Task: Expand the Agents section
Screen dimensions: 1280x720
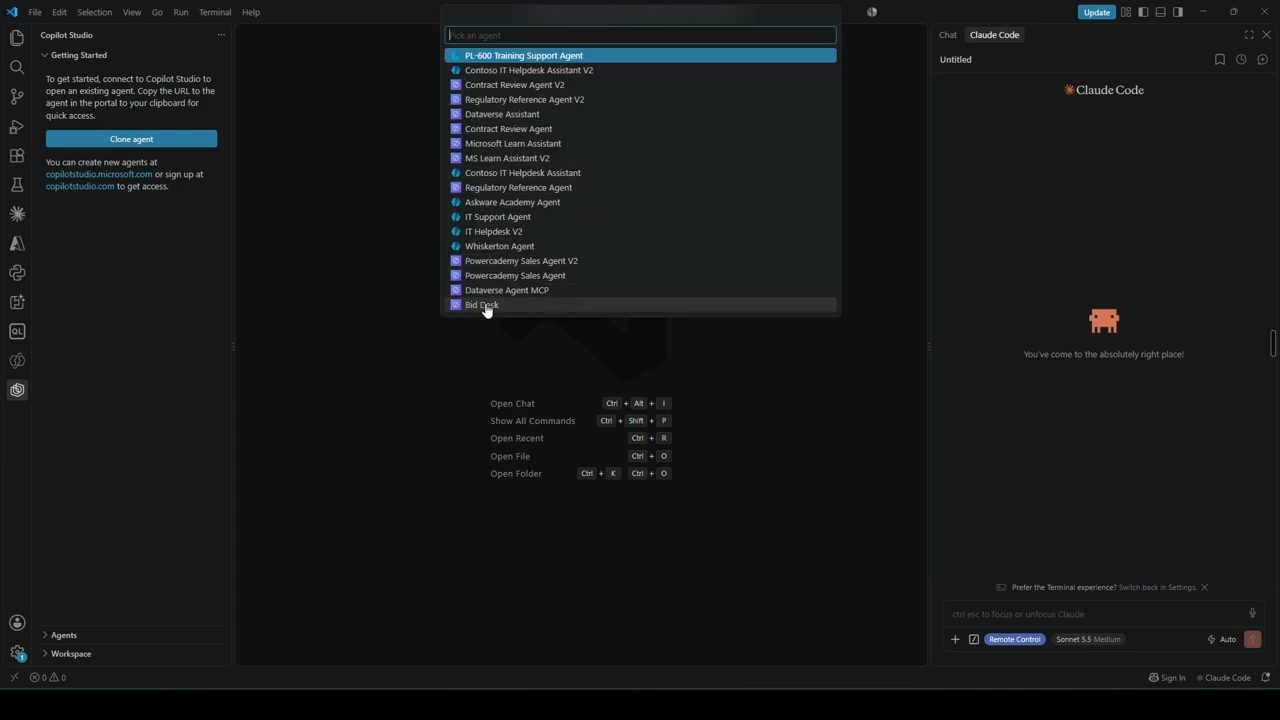Action: point(64,635)
